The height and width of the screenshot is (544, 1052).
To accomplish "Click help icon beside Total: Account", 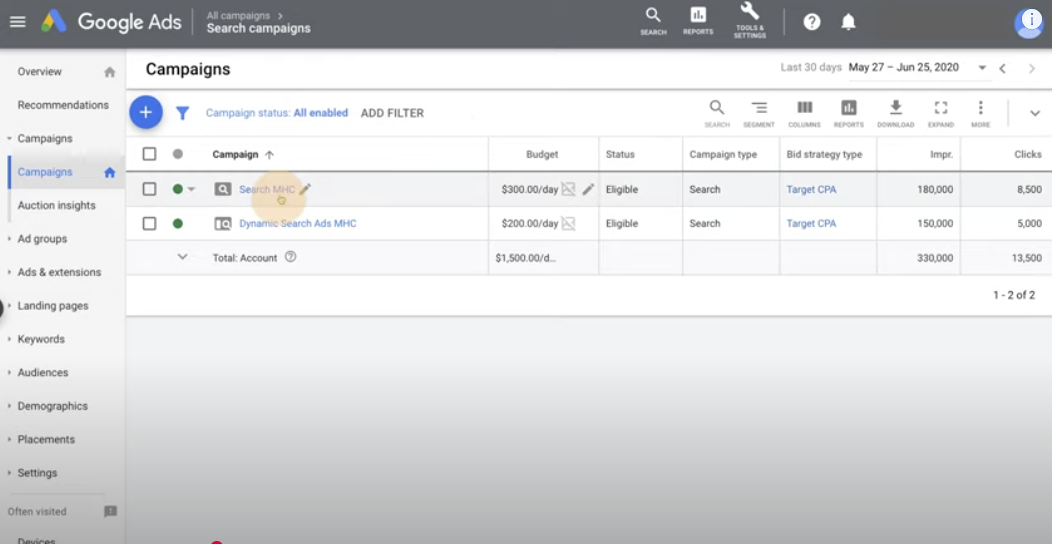I will (291, 256).
